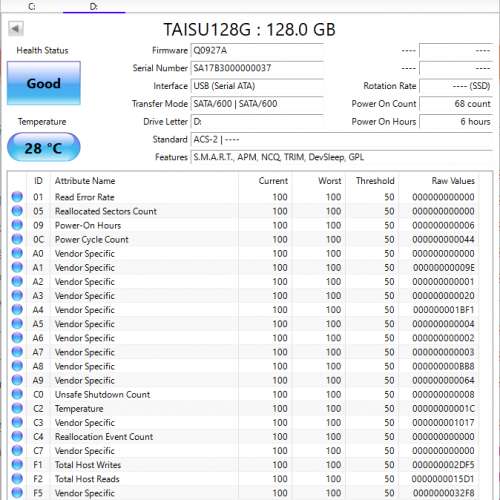500x500 pixels.
Task: Select the Total Host Reads attribute name
Action: coord(87,479)
